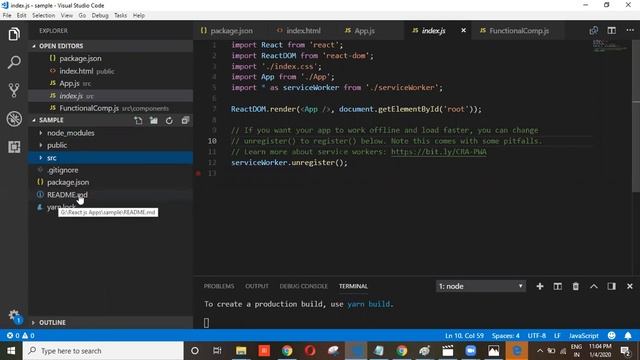
Task: Maximize the terminal panel size
Action: click(x=593, y=286)
